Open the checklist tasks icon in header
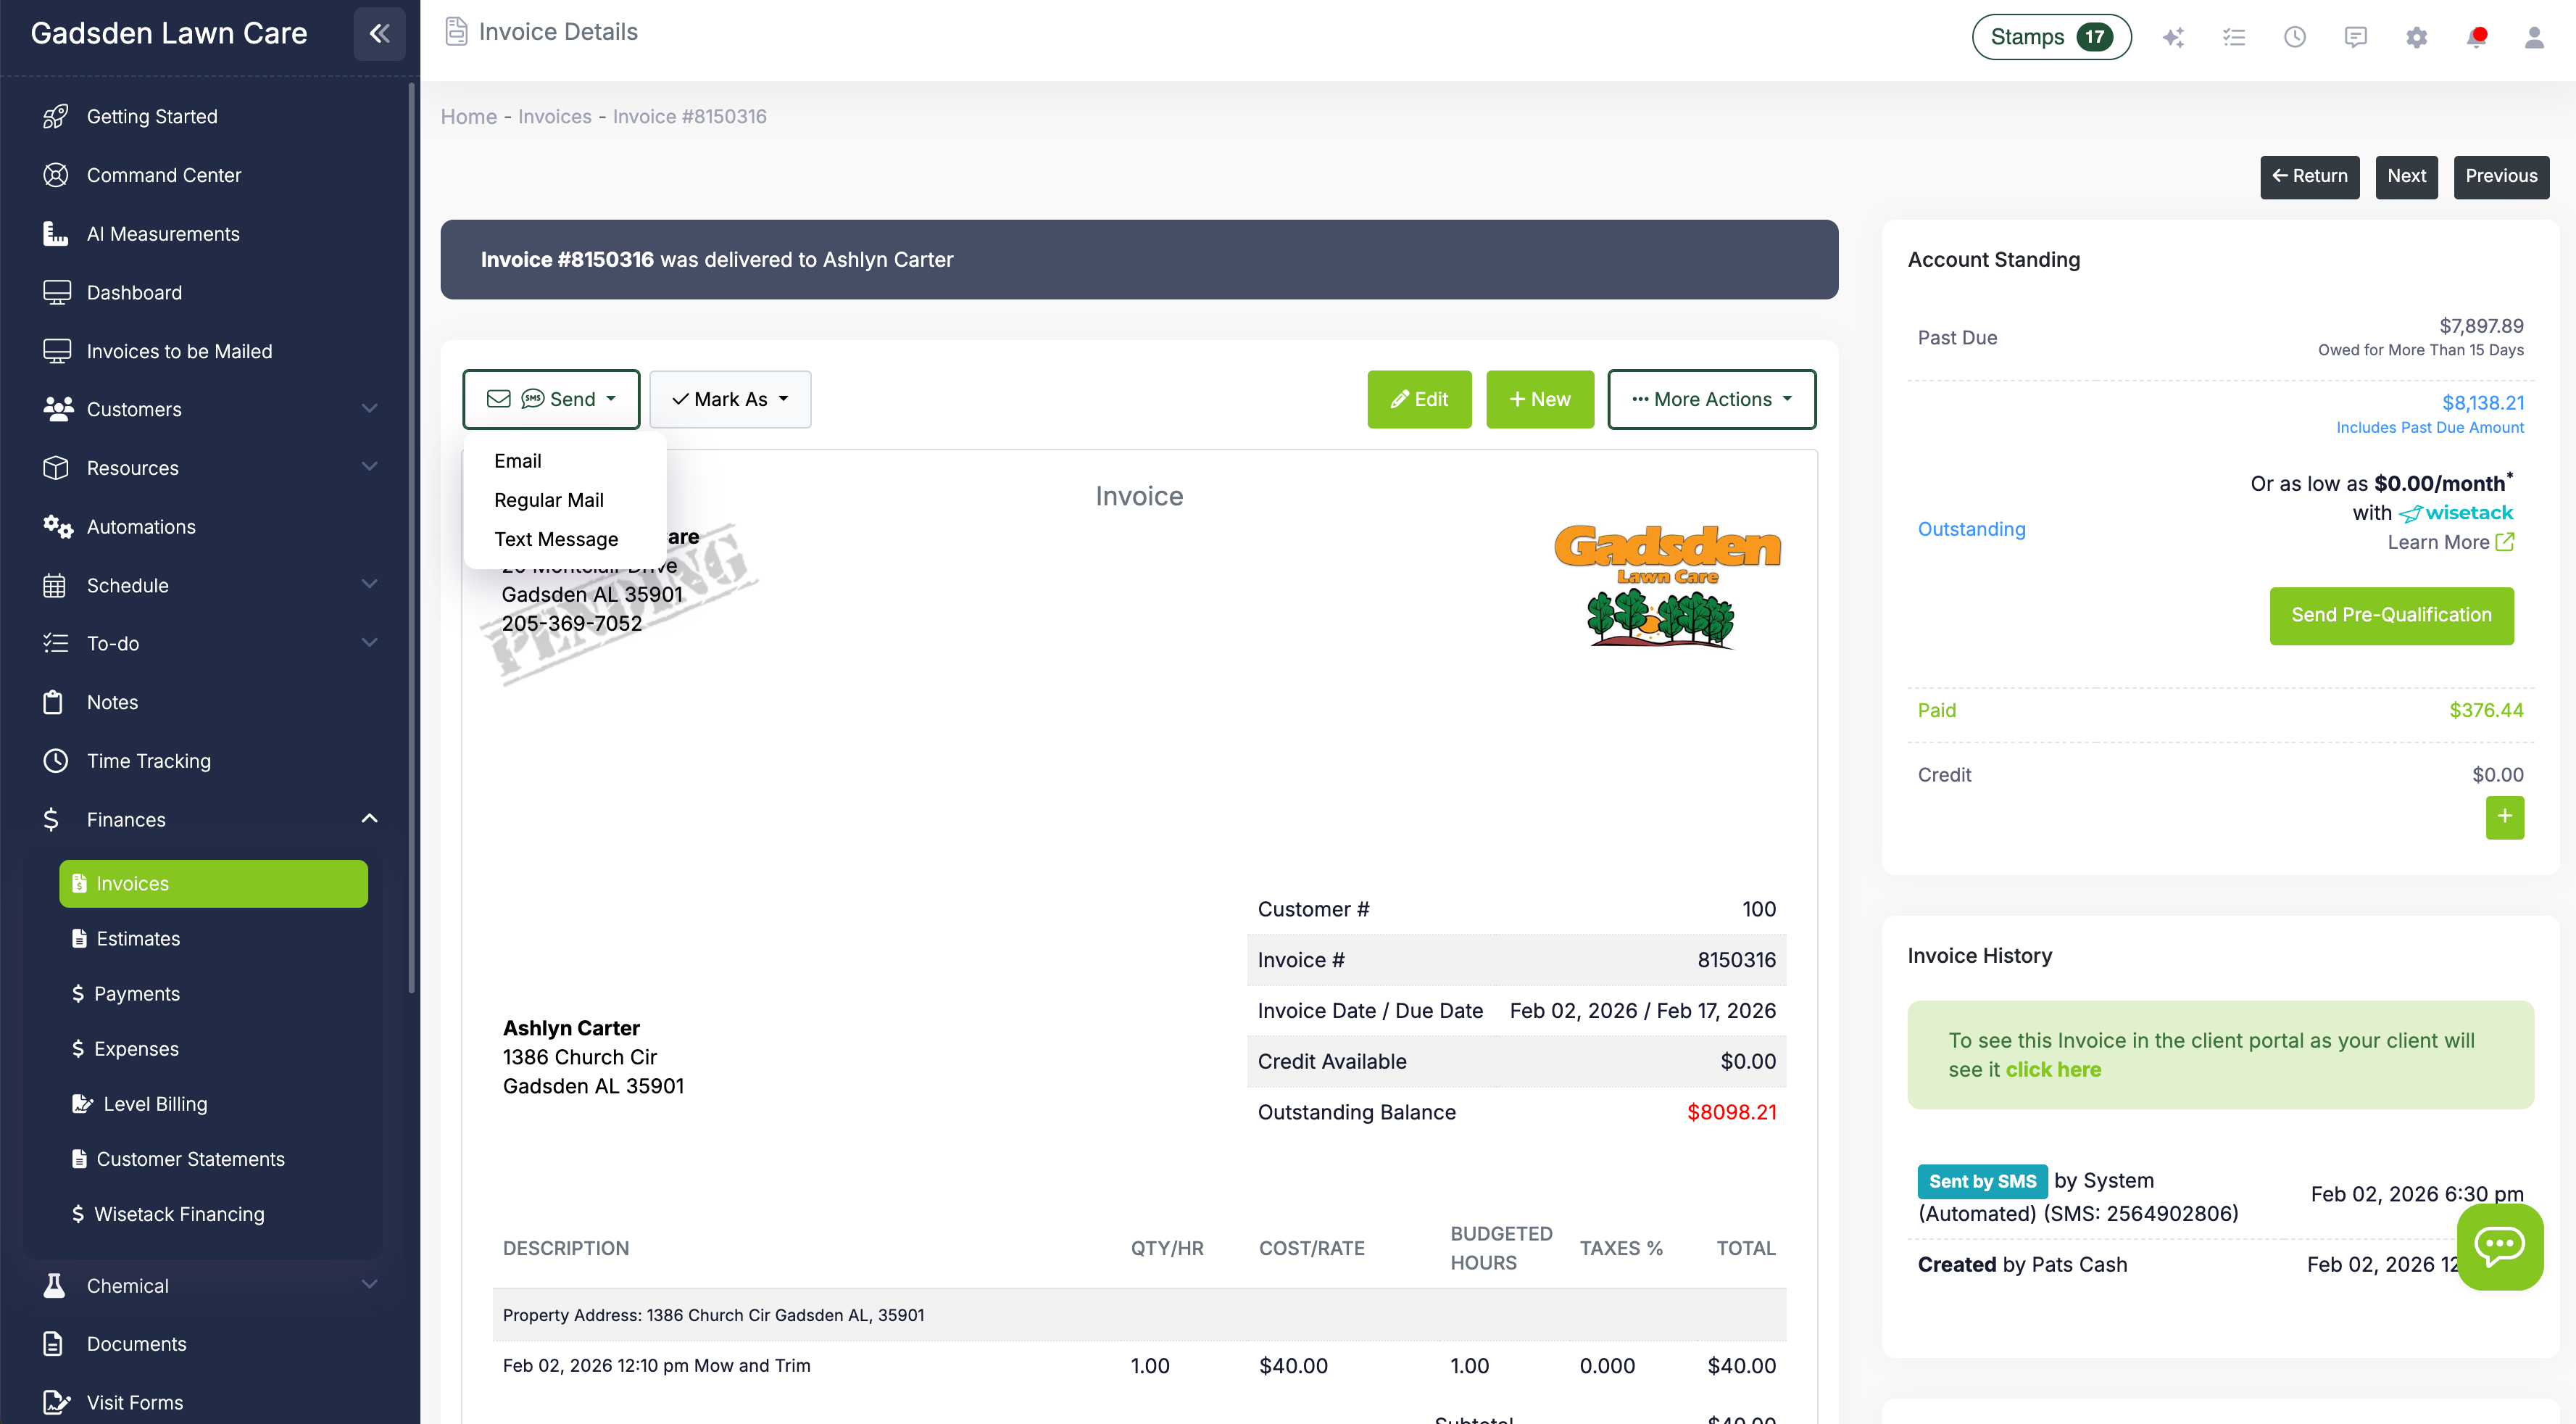This screenshot has height=1424, width=2576. pos(2234,37)
